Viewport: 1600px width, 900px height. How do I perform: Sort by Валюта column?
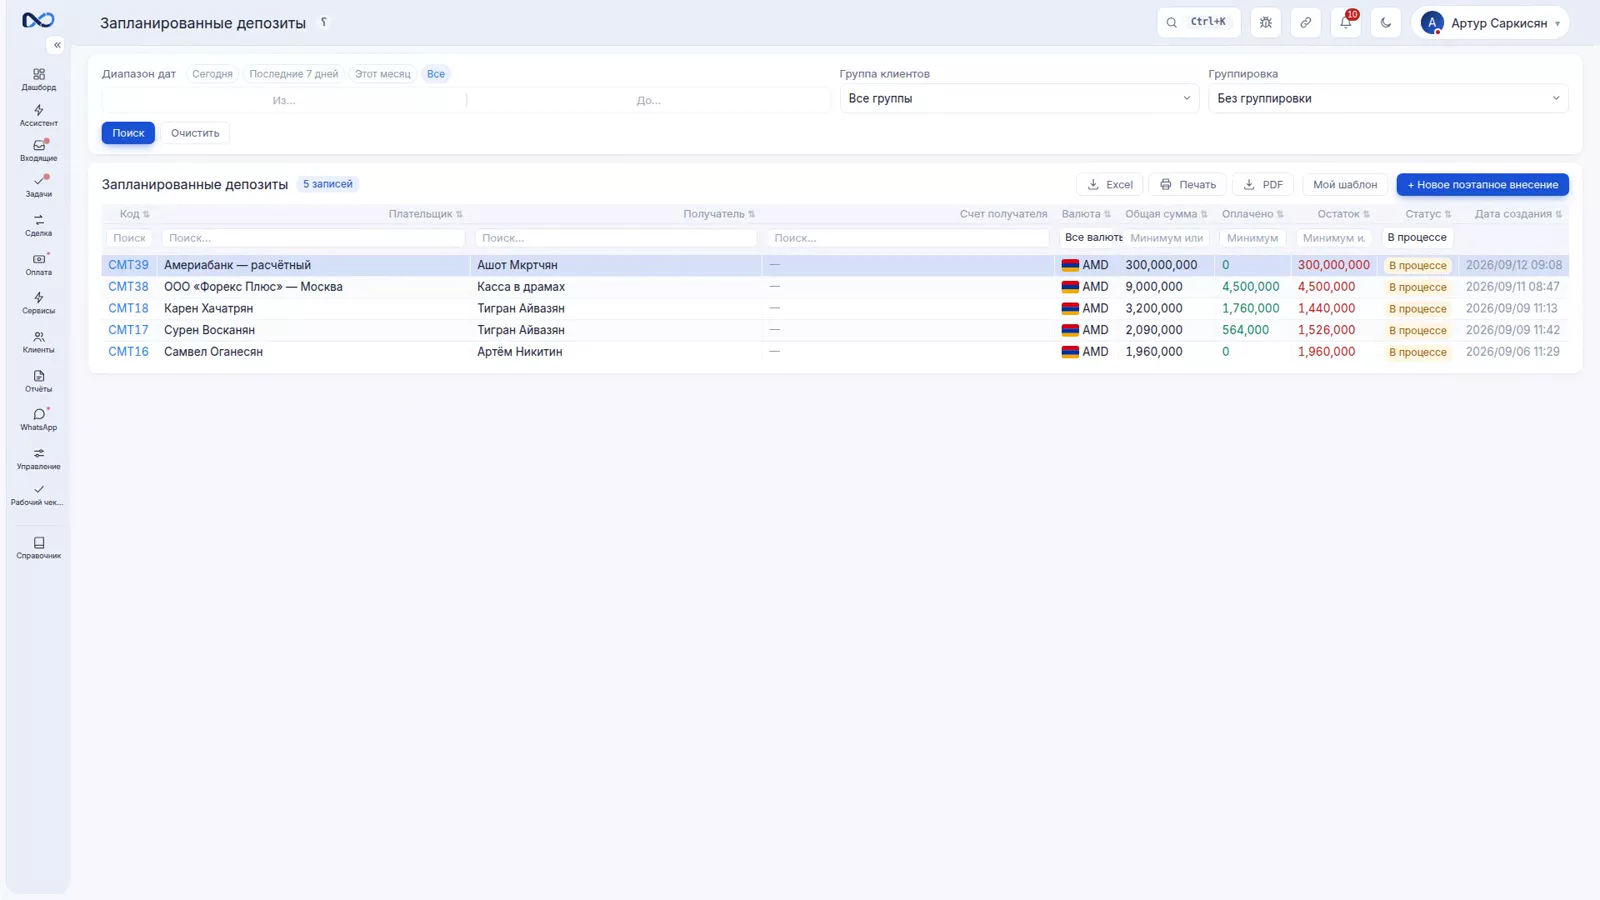click(1086, 214)
